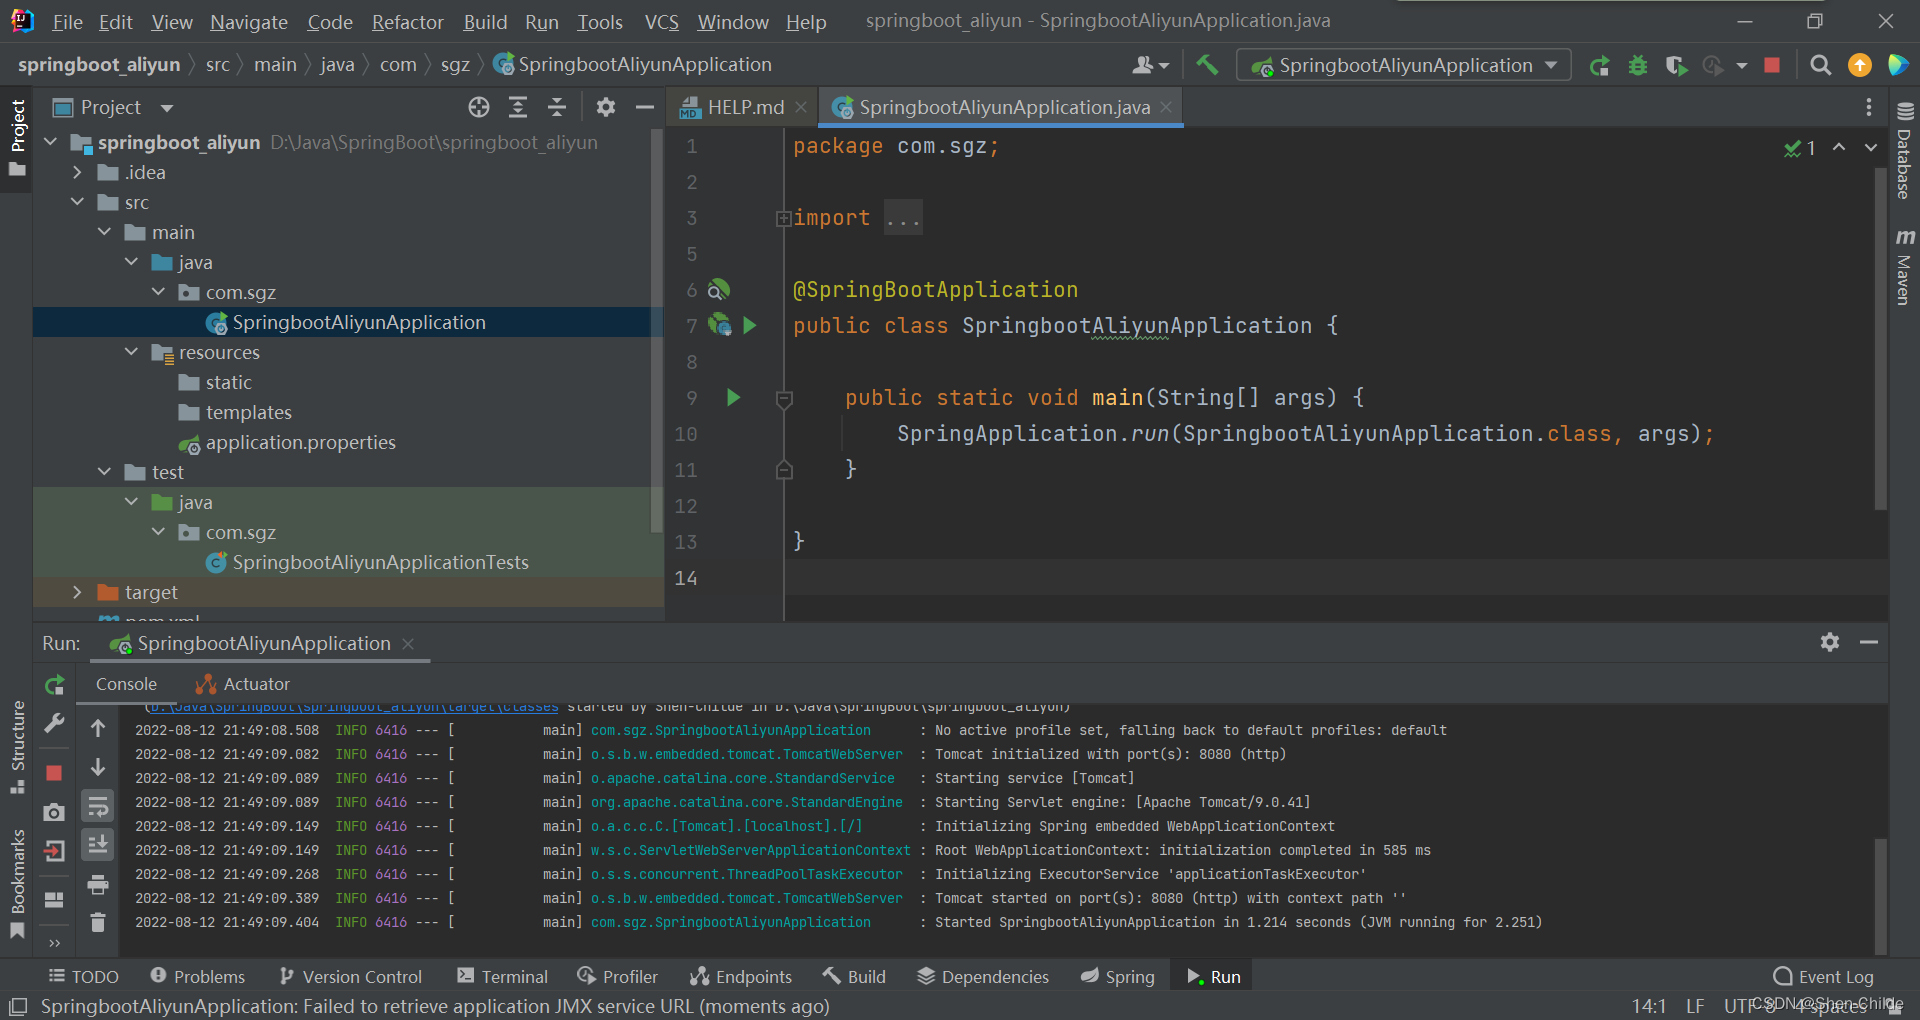This screenshot has width=1920, height=1020.
Task: Rerun SpringbootAliyunApplication in Run panel
Action: click(x=55, y=685)
